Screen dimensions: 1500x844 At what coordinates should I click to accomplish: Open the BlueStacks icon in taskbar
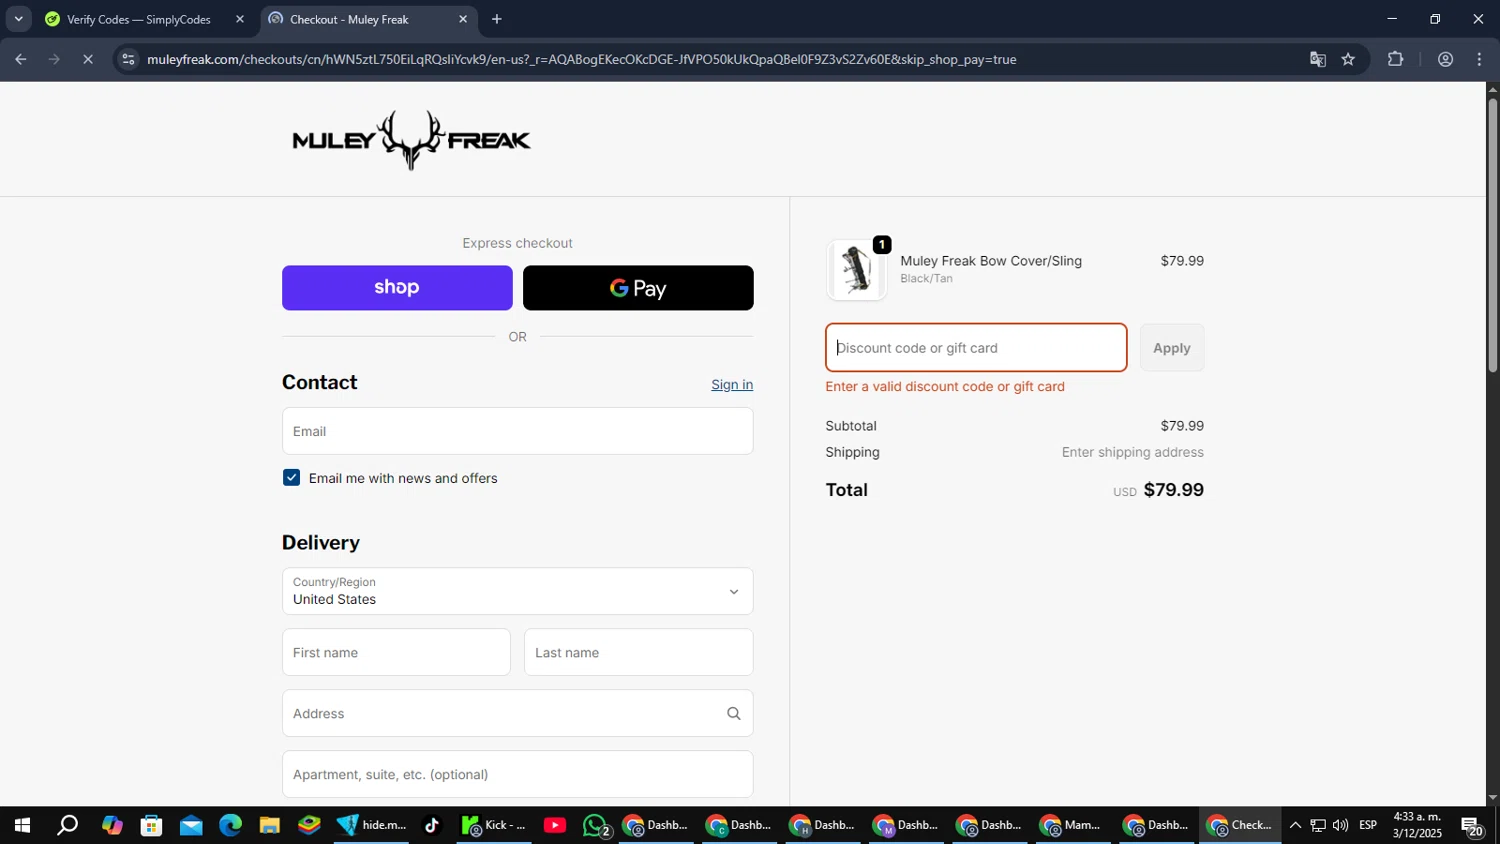coord(309,825)
